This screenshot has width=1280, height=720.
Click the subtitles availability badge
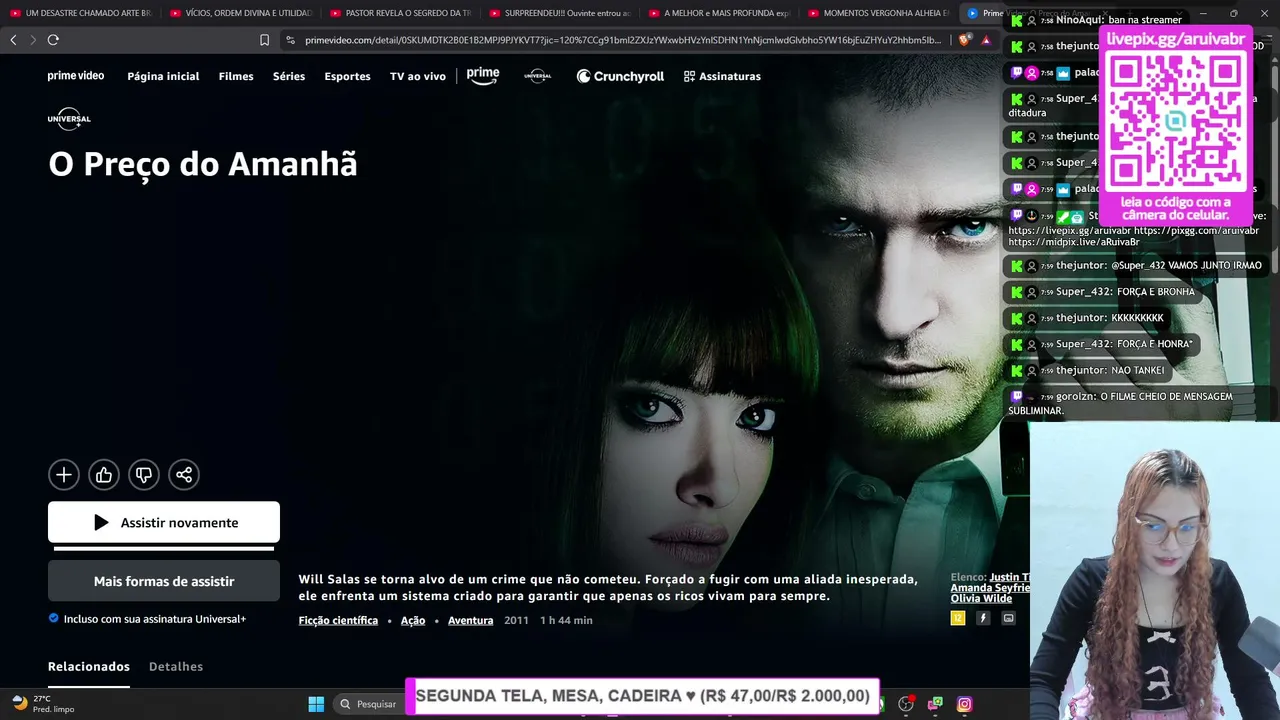[x=1008, y=618]
